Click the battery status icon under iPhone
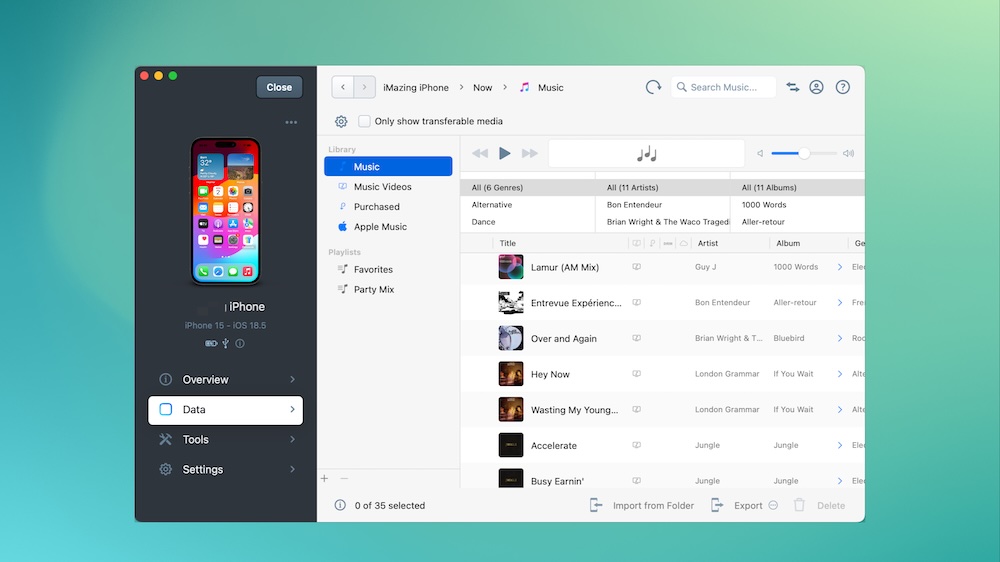1000x562 pixels. [x=211, y=343]
